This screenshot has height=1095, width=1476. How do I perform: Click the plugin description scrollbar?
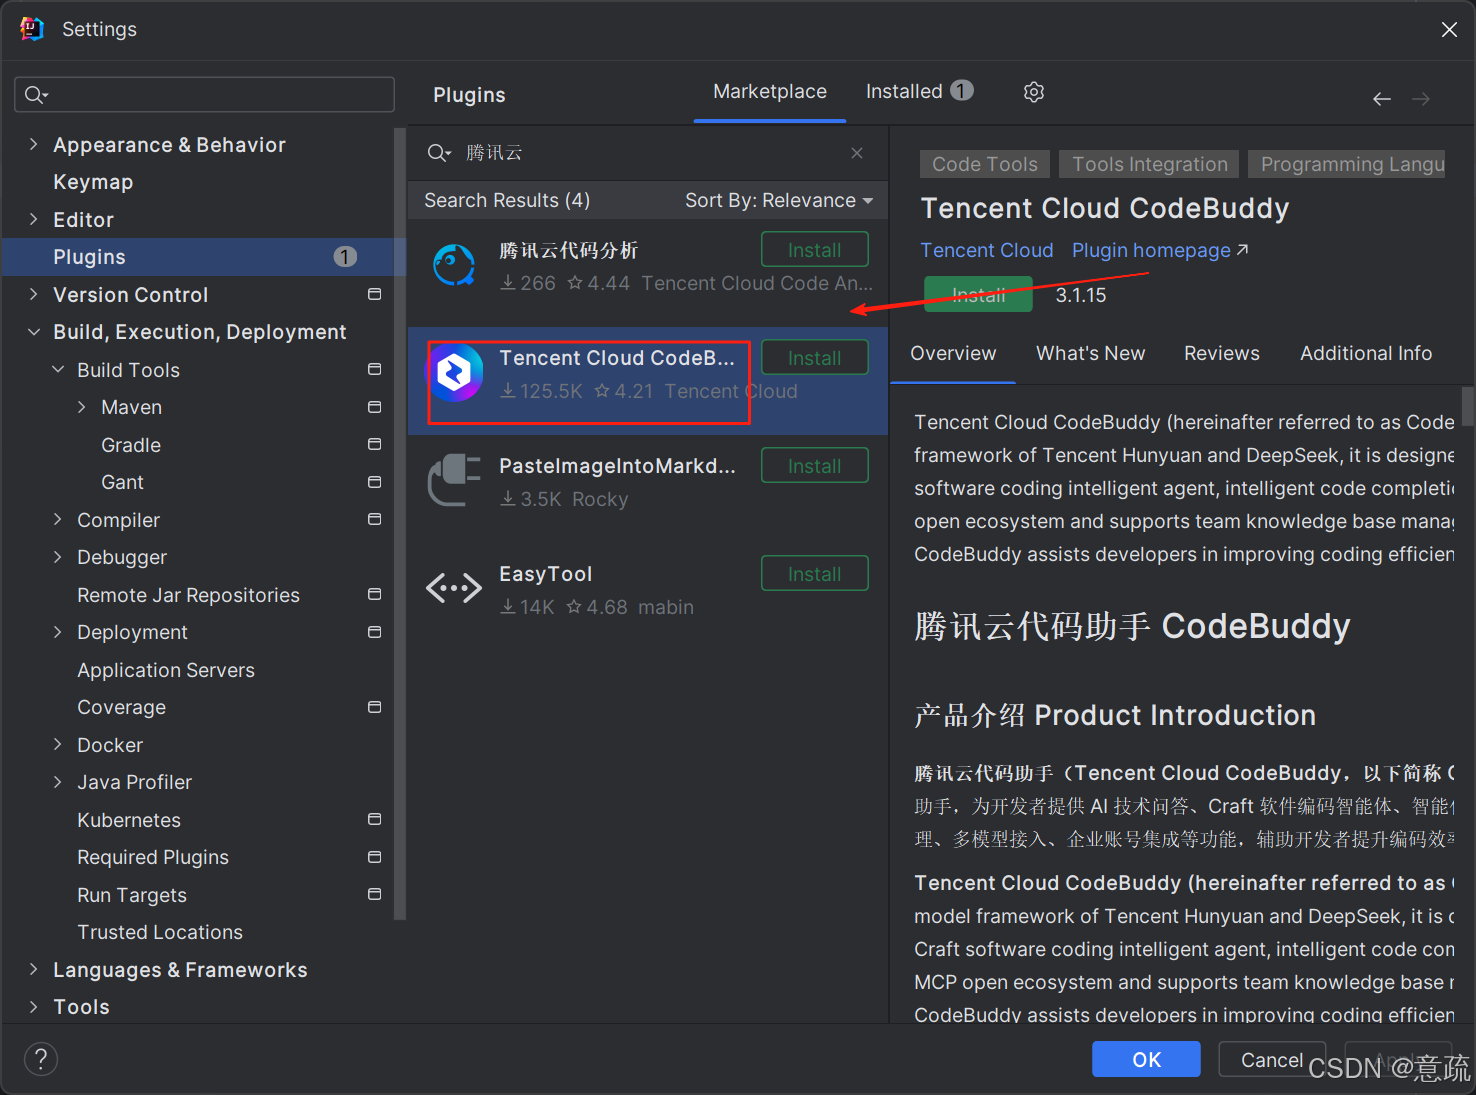tap(1467, 407)
